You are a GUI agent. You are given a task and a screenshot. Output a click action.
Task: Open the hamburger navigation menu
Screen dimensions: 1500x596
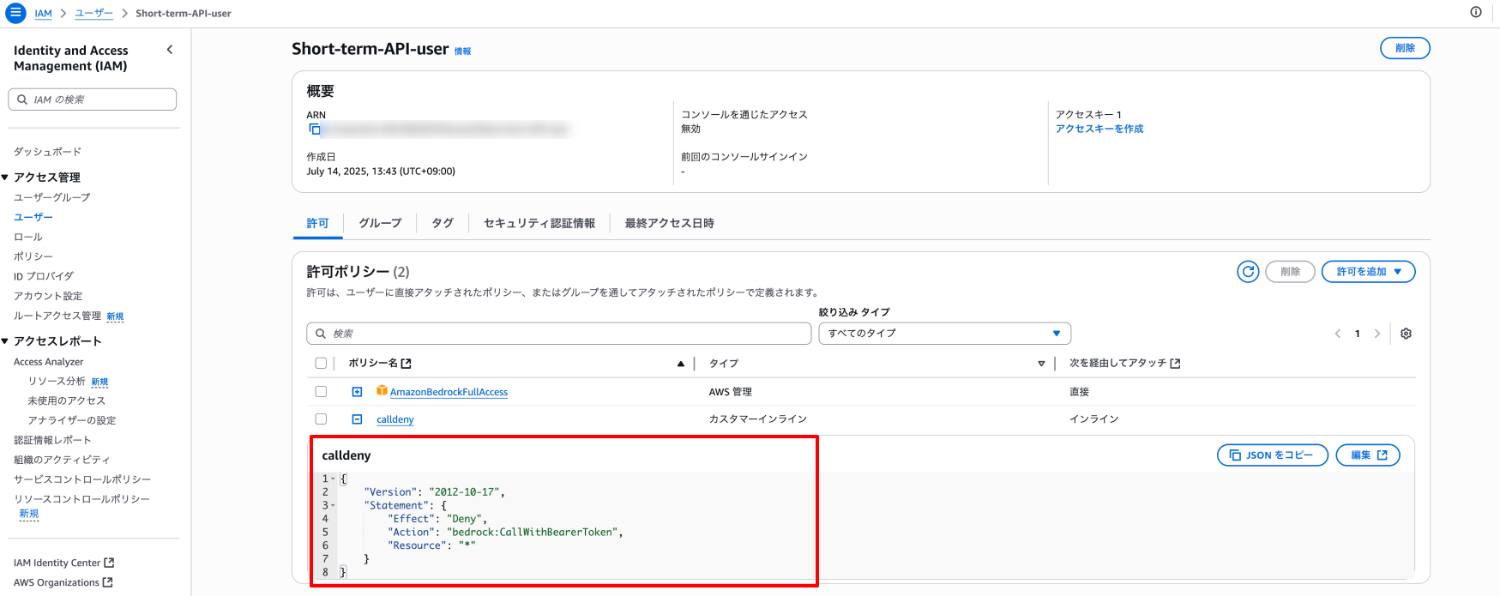coord(15,12)
